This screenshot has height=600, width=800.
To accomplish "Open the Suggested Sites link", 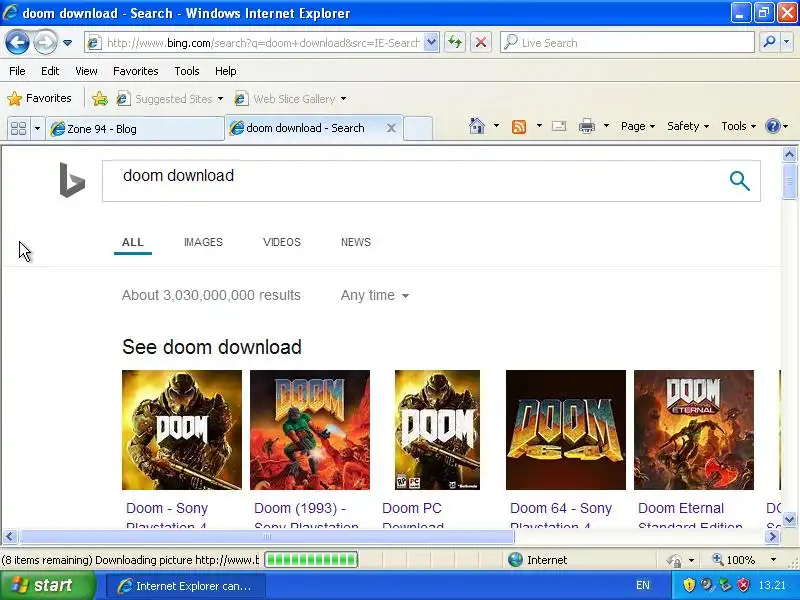I will pyautogui.click(x=170, y=98).
